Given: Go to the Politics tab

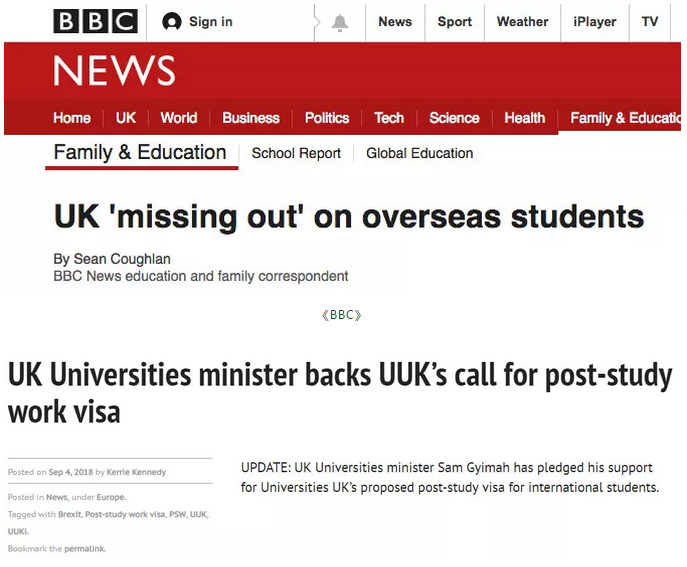Looking at the screenshot, I should (327, 118).
